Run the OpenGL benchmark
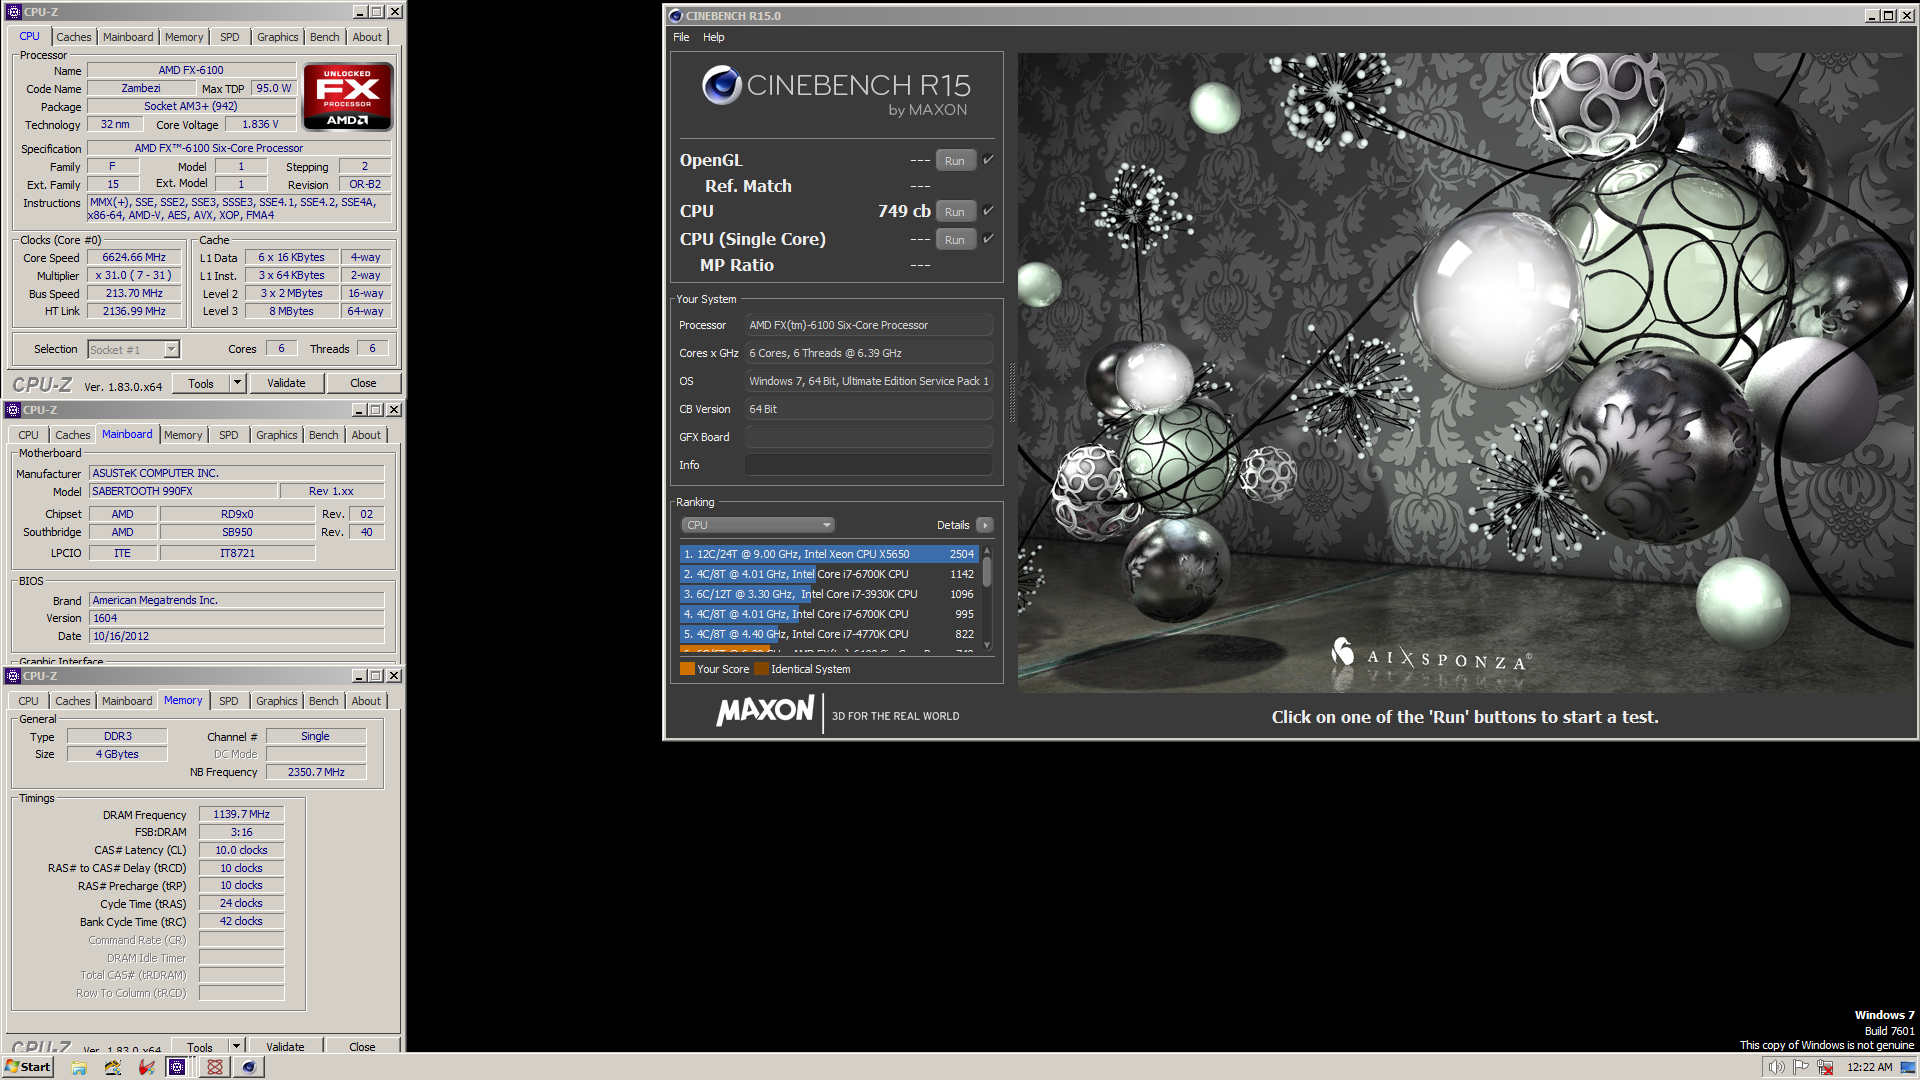 pyautogui.click(x=955, y=161)
